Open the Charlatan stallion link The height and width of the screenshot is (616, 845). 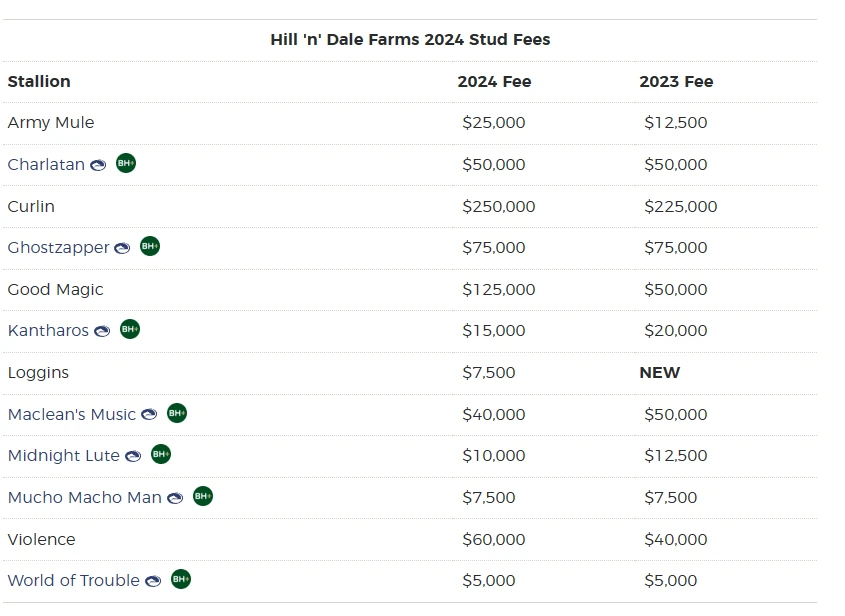pos(46,164)
